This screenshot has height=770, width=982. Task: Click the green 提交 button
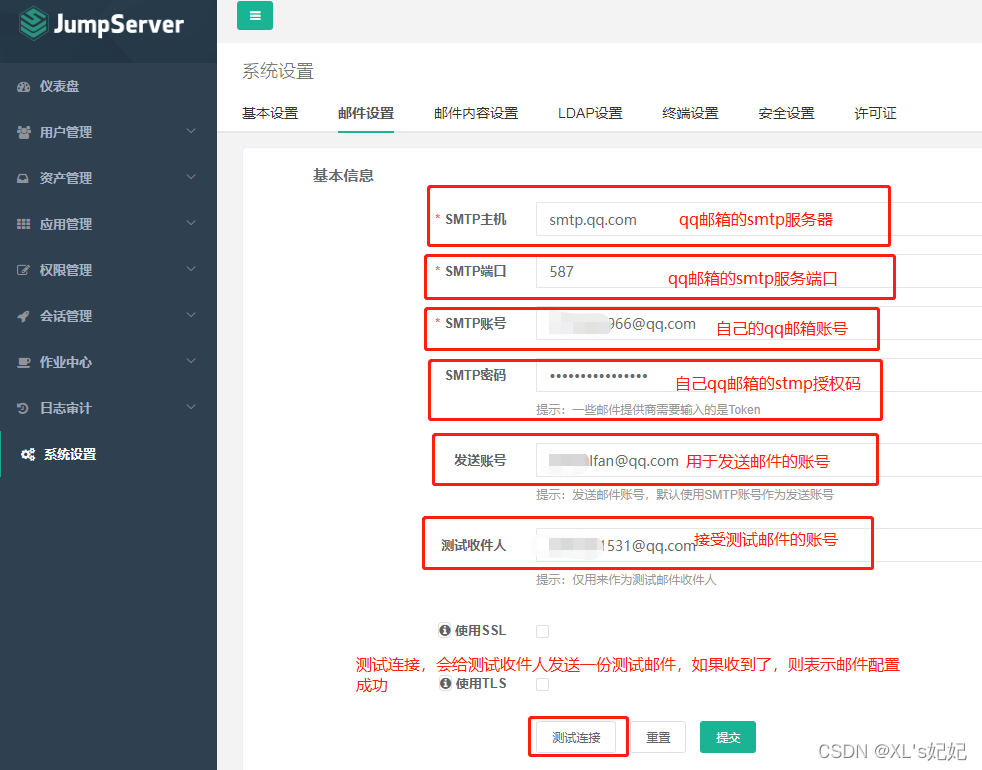coord(728,737)
